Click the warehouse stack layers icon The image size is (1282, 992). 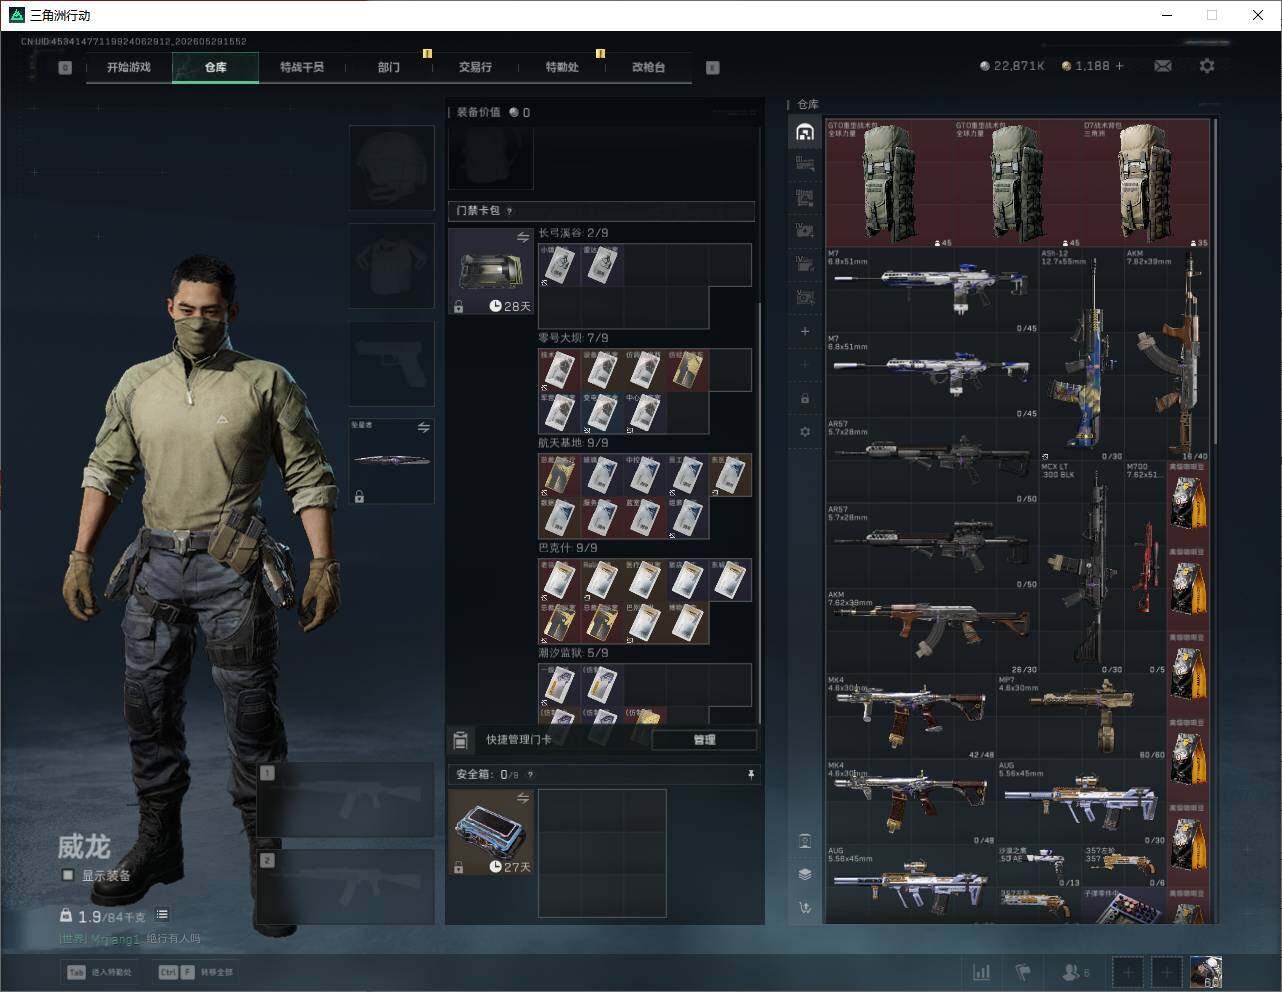(x=805, y=874)
